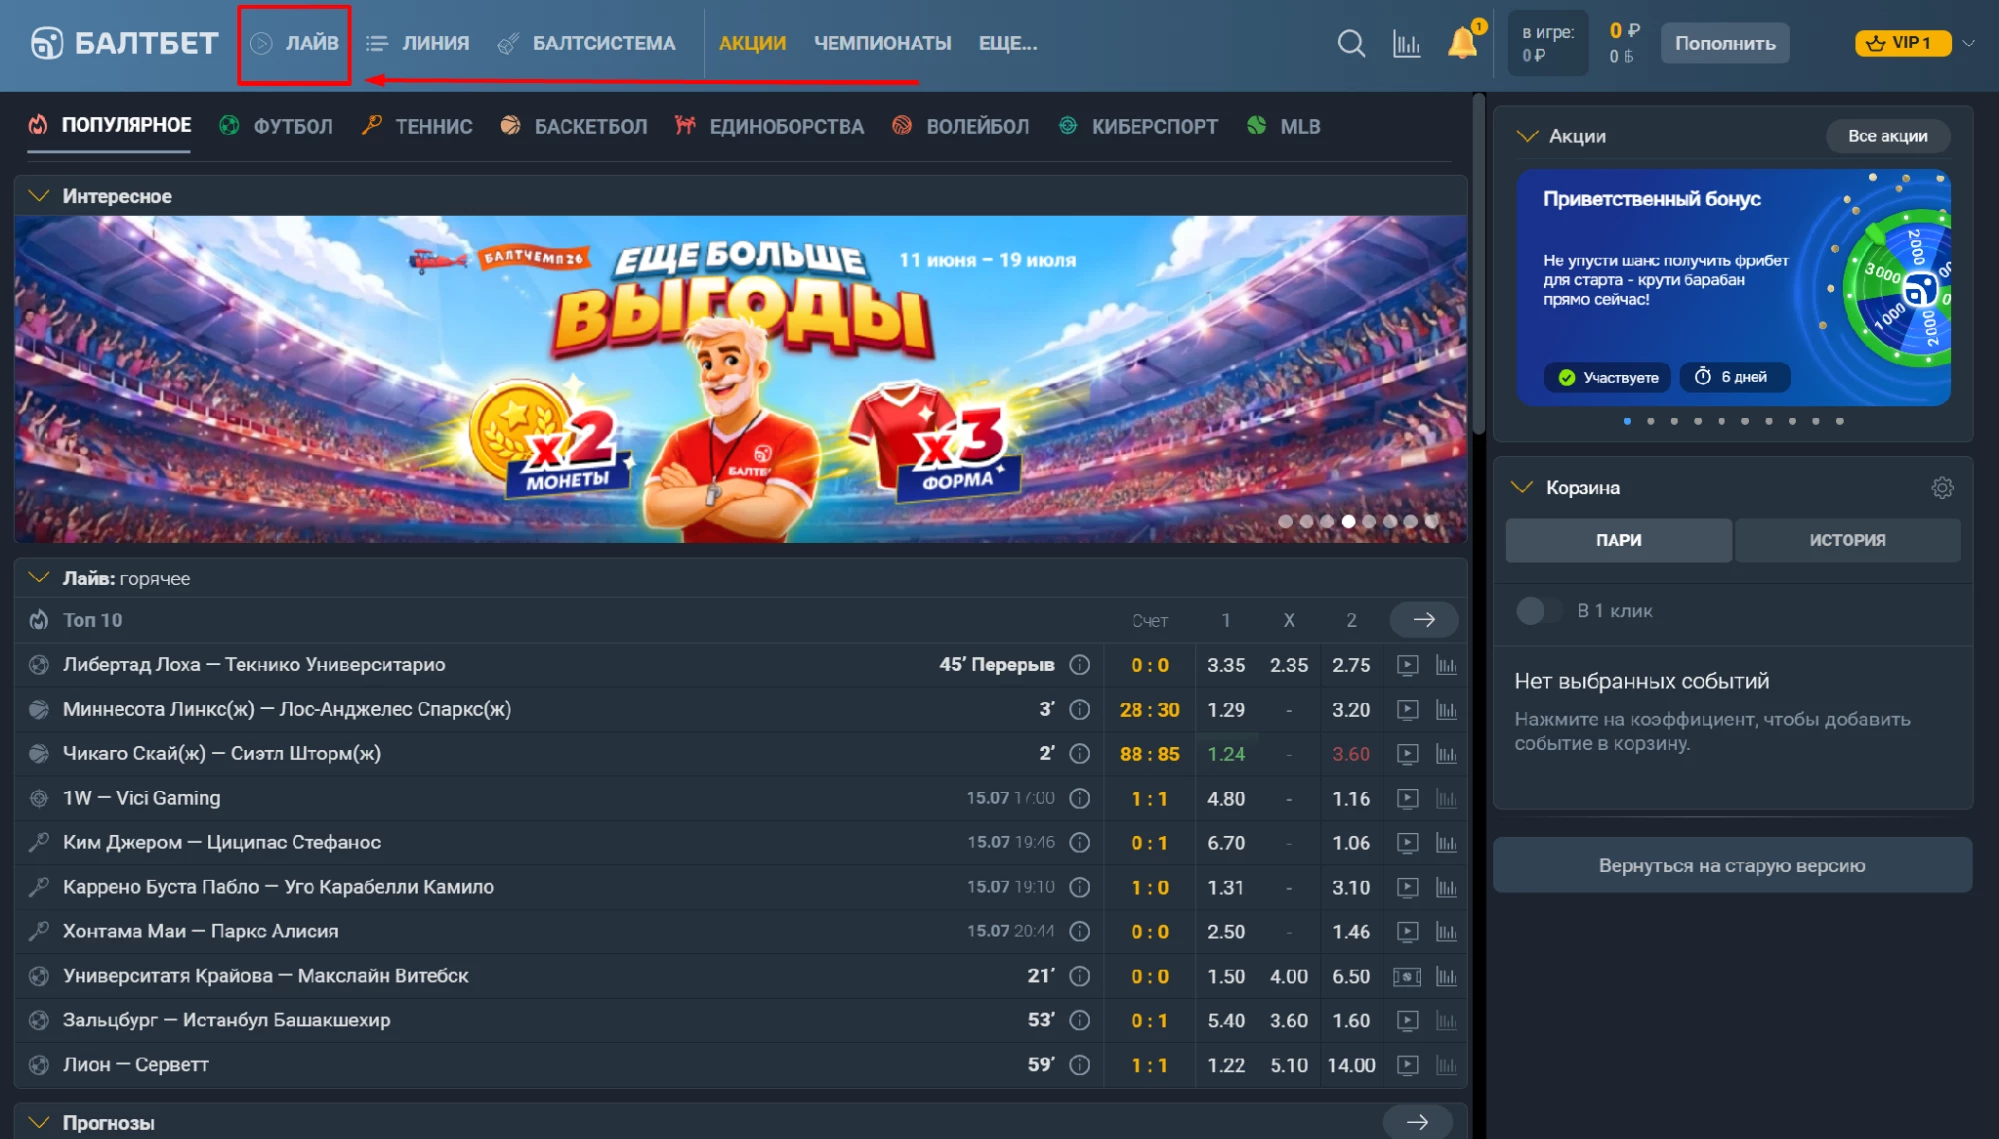
Task: Click the notification bell icon
Action: pos(1463,43)
